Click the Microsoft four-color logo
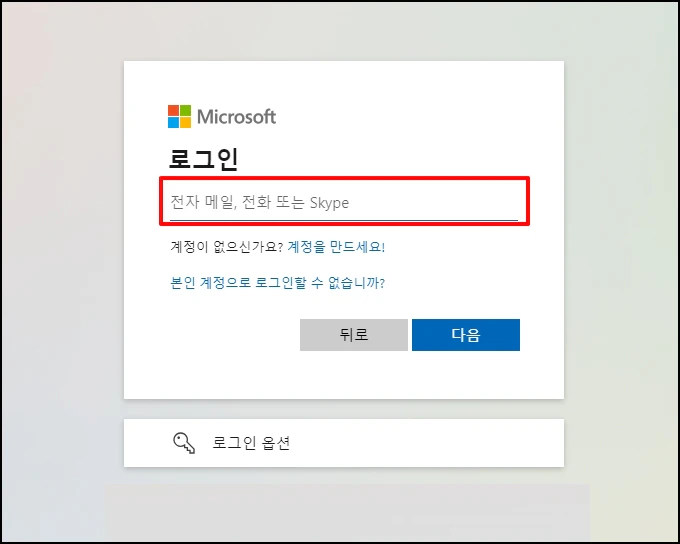The width and height of the screenshot is (680, 544). (x=180, y=116)
